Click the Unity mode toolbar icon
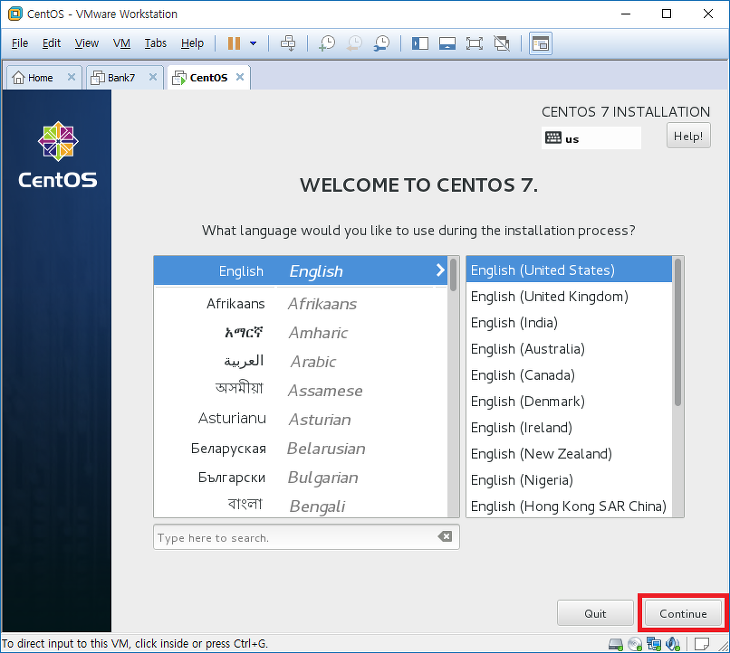The height and width of the screenshot is (653, 730). (x=502, y=43)
